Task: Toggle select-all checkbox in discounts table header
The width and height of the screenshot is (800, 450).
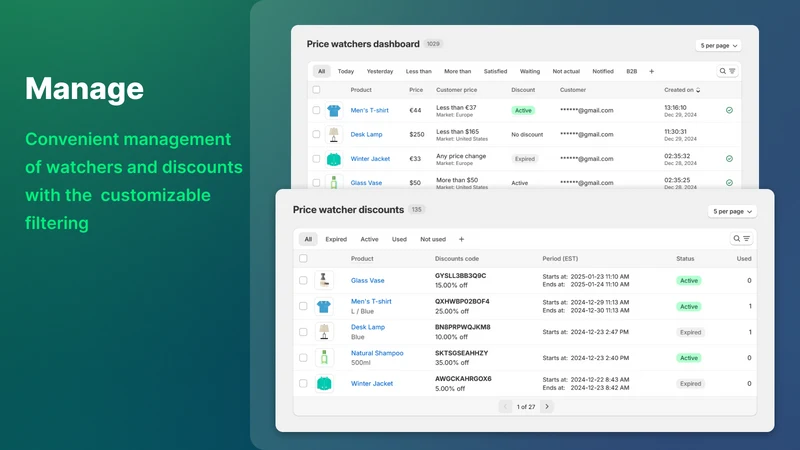Action: click(x=303, y=258)
